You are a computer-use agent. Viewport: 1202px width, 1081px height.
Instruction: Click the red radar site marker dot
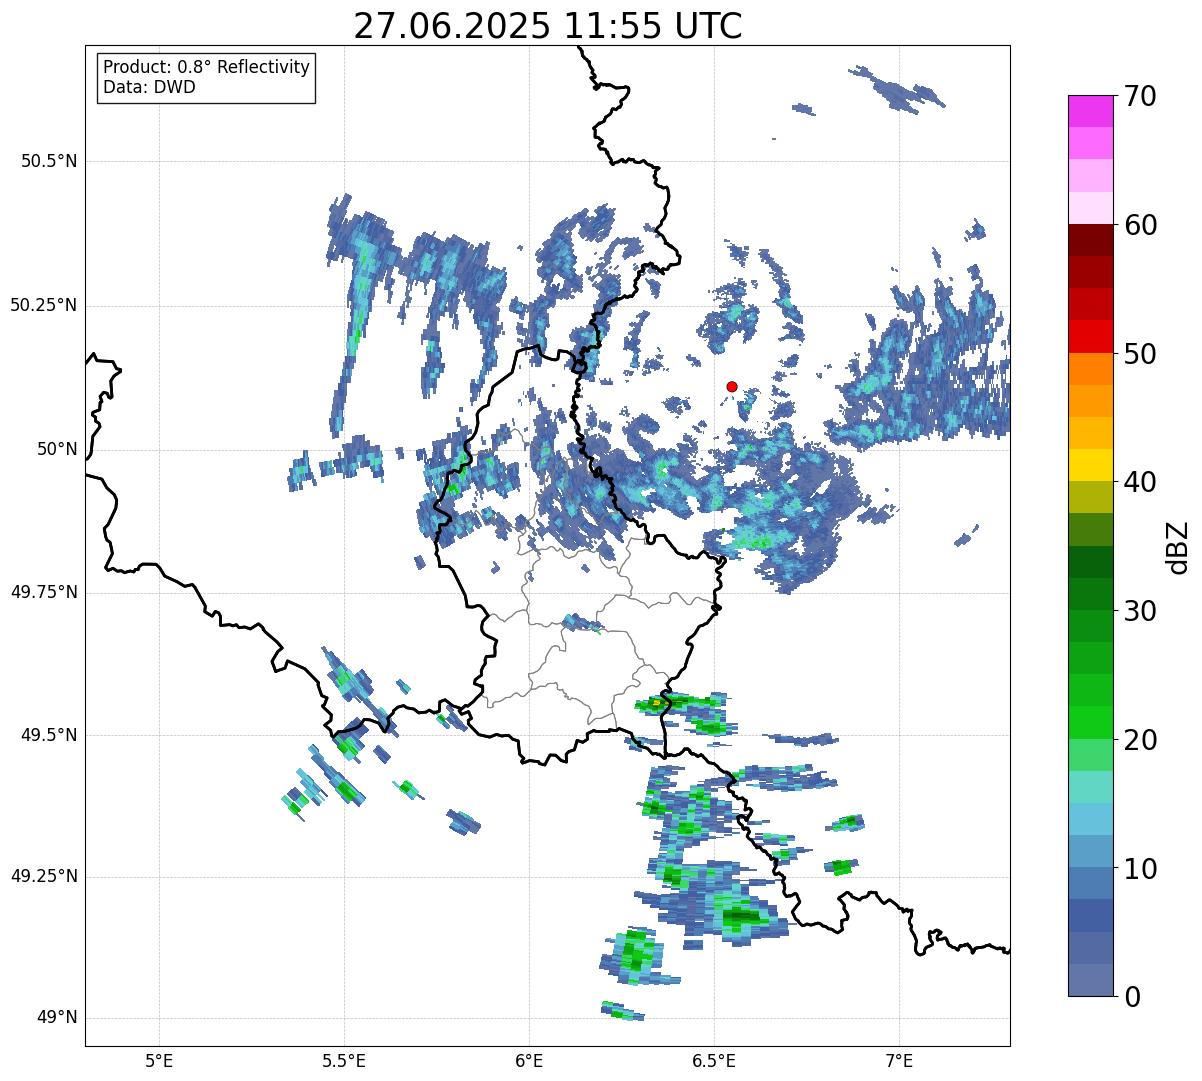pos(732,386)
